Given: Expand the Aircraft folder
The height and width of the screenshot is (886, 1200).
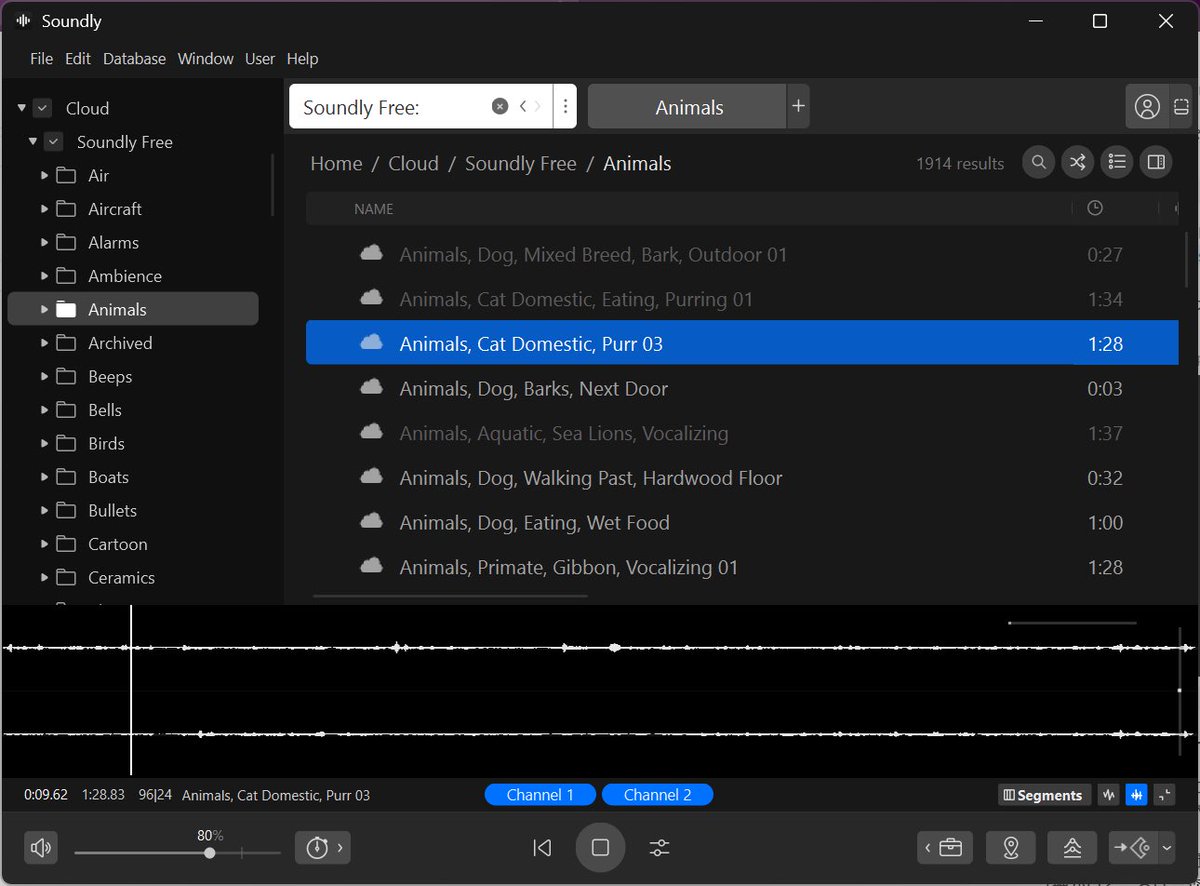Looking at the screenshot, I should point(44,209).
